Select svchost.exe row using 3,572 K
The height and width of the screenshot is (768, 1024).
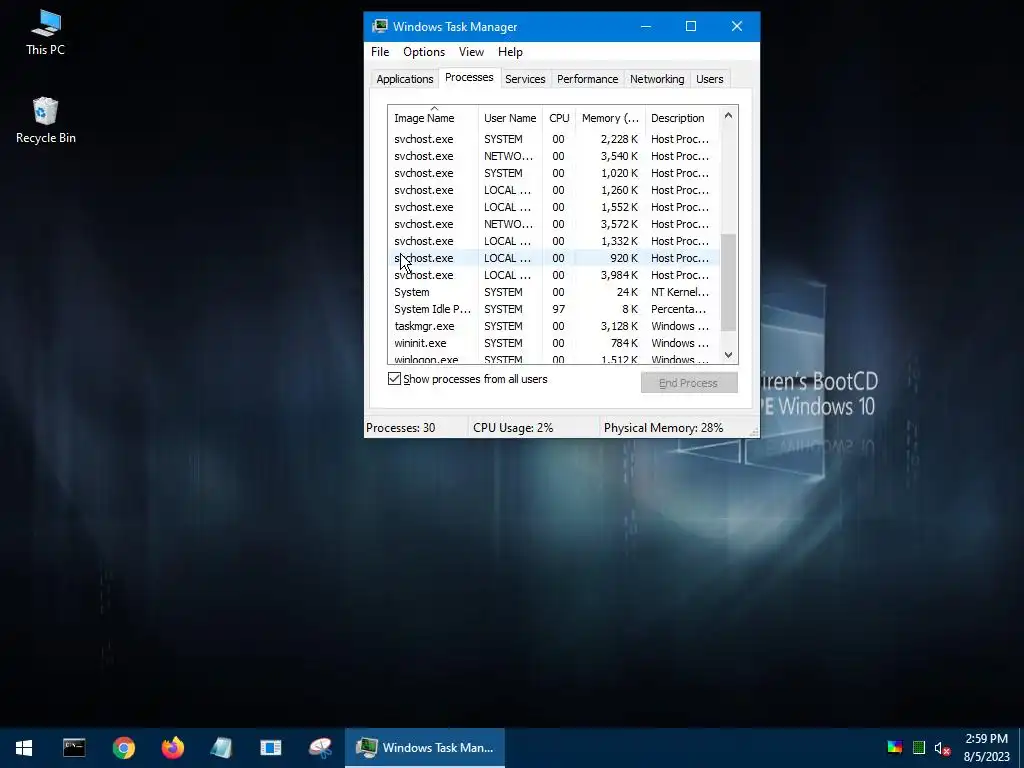point(554,224)
